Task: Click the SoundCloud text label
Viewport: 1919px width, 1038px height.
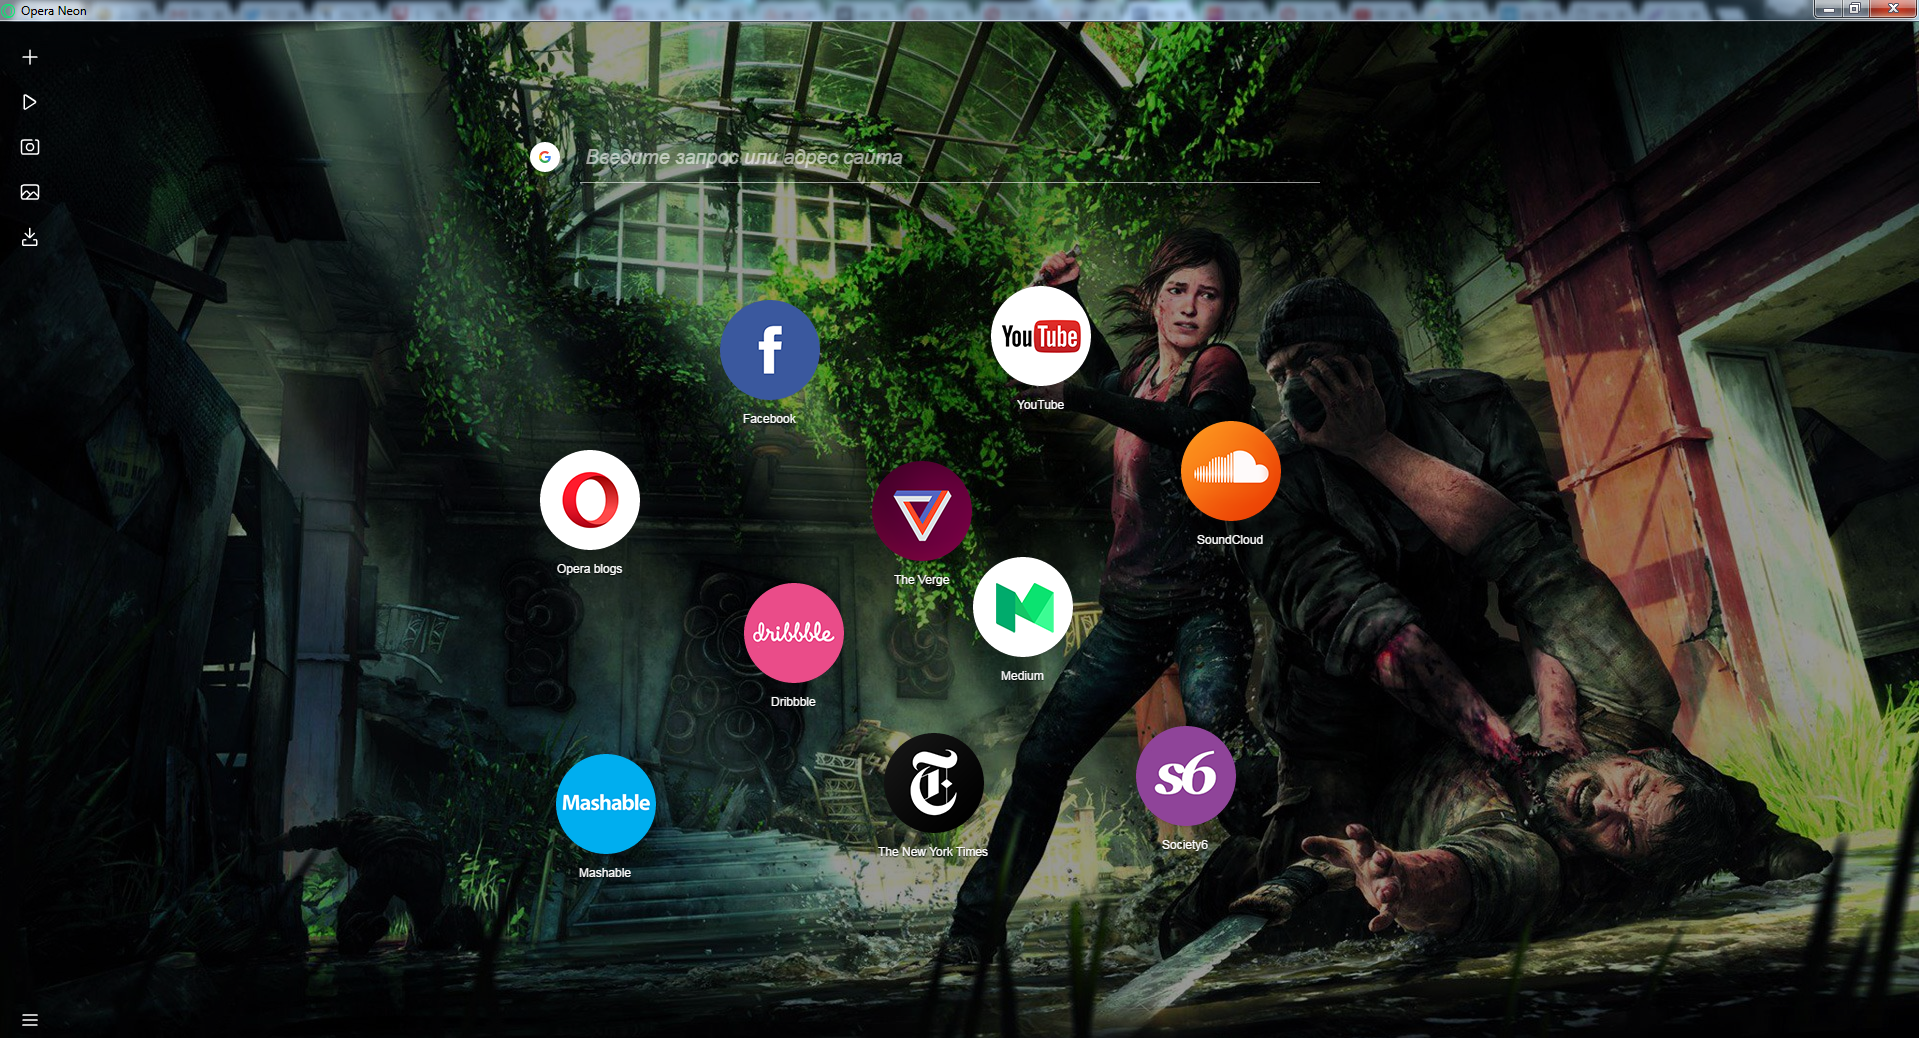Action: (x=1230, y=540)
